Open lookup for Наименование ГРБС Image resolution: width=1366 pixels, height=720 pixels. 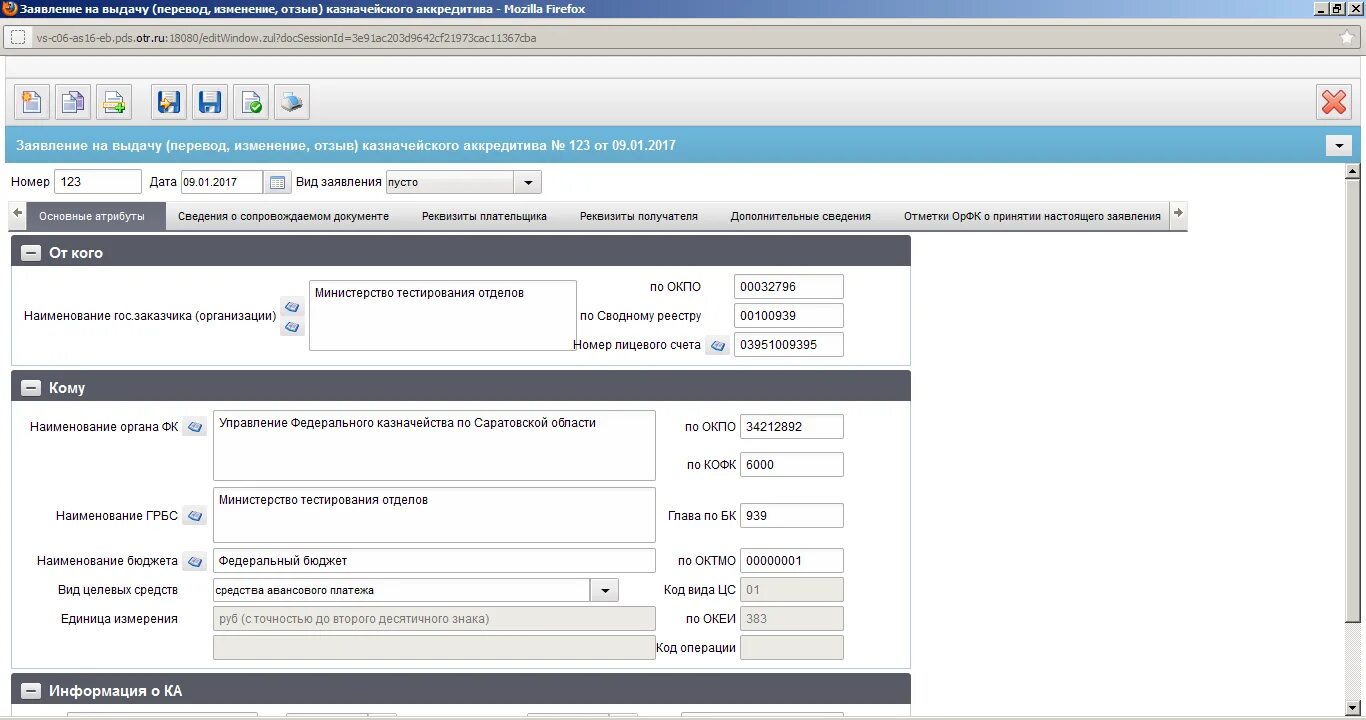(x=195, y=516)
